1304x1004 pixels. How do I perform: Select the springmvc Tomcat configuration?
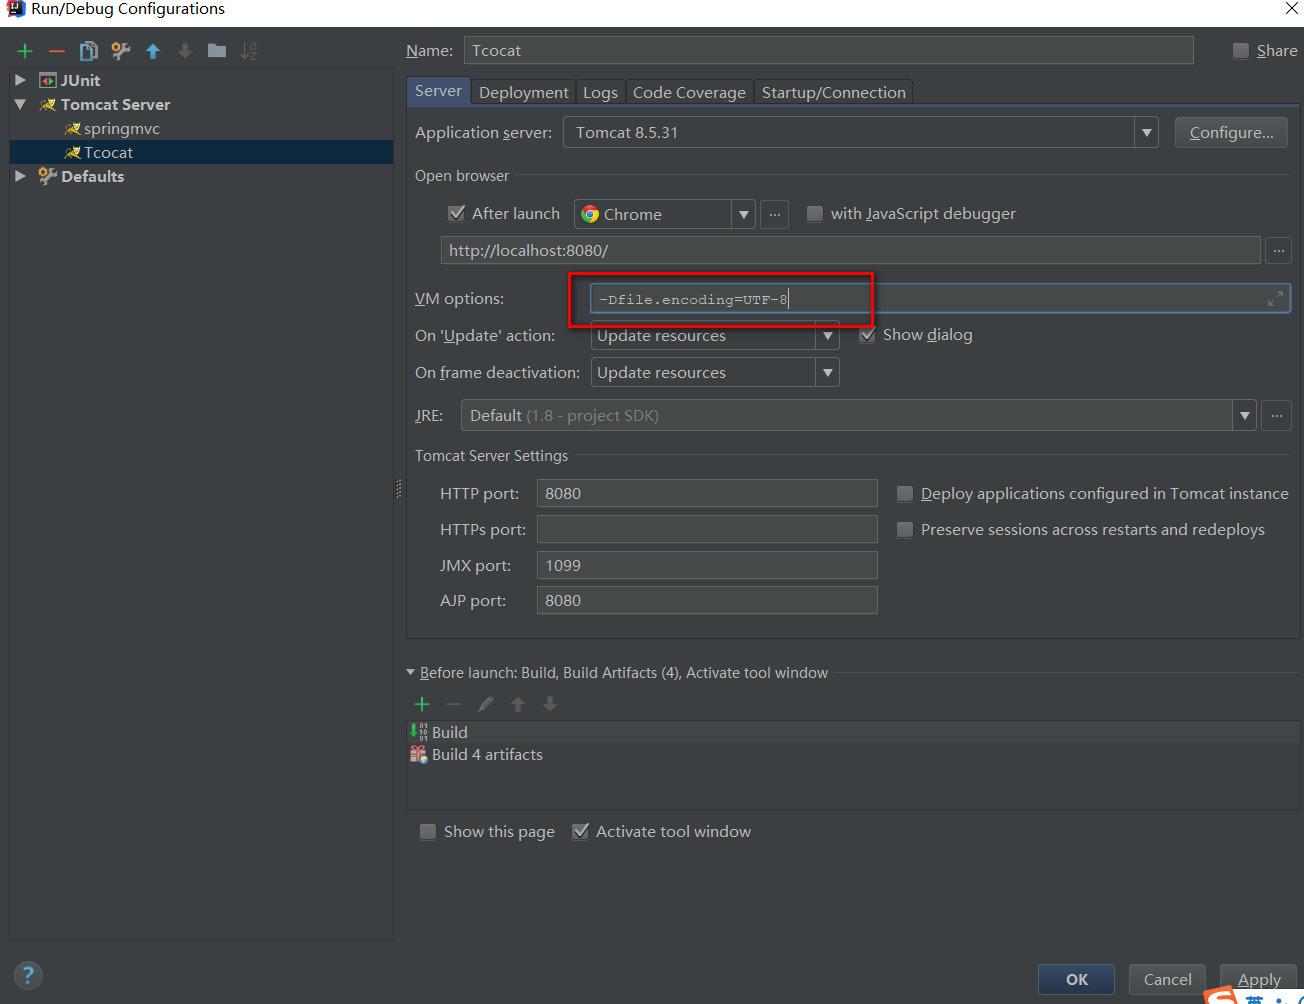coord(121,128)
